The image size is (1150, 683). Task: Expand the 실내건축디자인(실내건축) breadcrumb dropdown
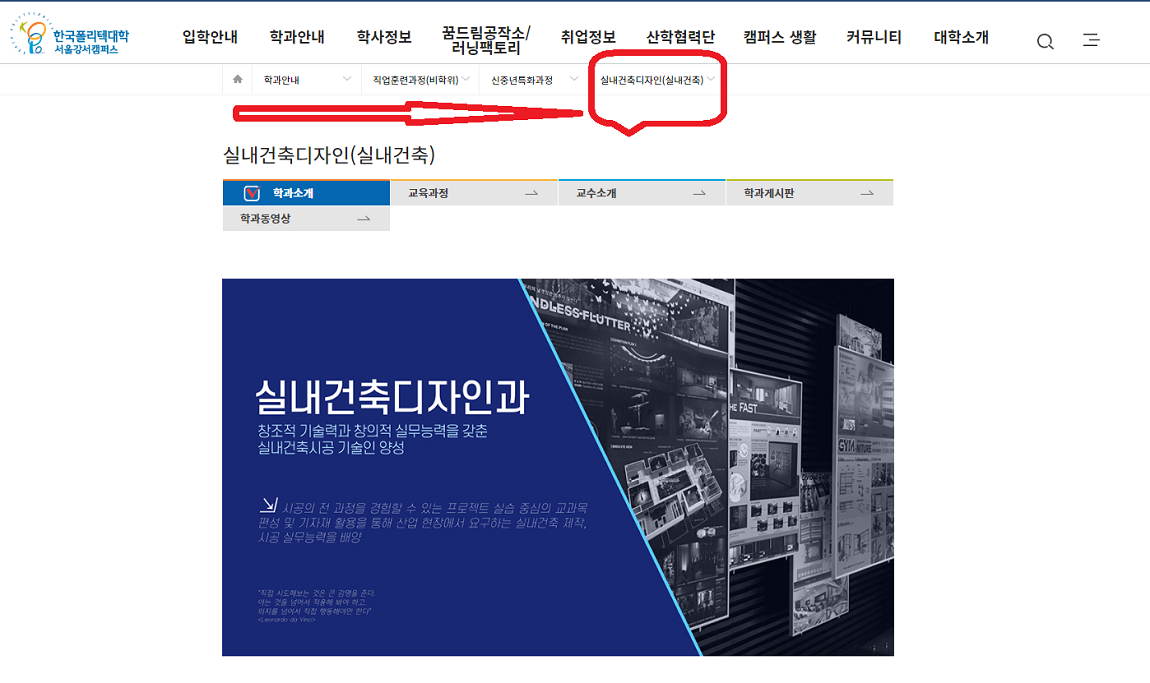pyautogui.click(x=711, y=79)
